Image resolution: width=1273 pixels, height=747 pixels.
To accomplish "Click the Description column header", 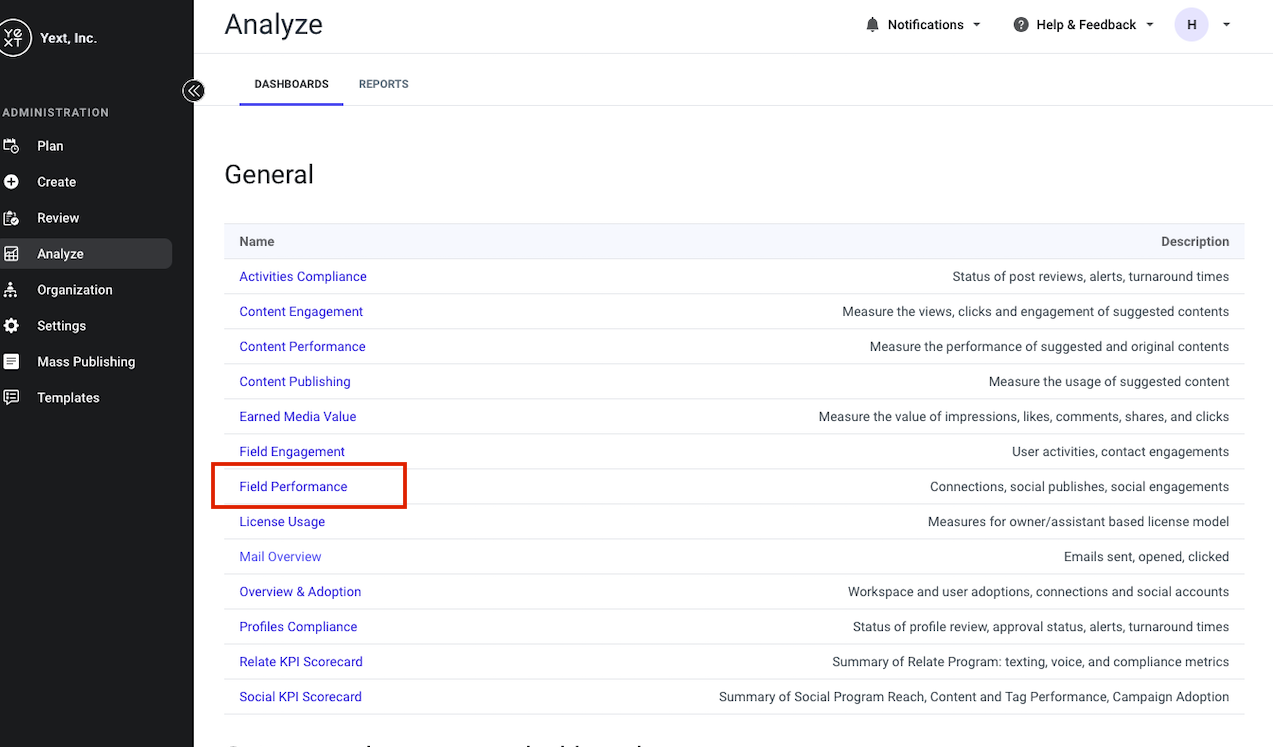I will [x=1195, y=242].
